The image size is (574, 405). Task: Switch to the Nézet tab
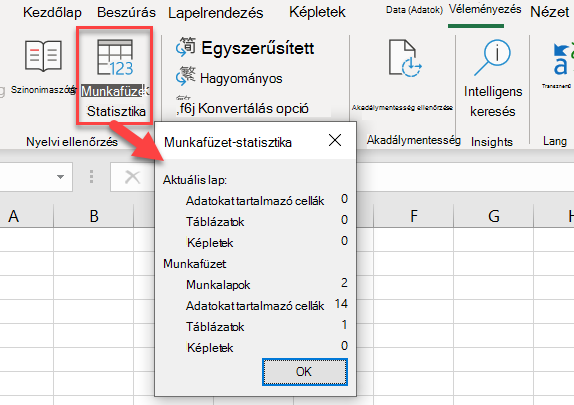(x=549, y=12)
